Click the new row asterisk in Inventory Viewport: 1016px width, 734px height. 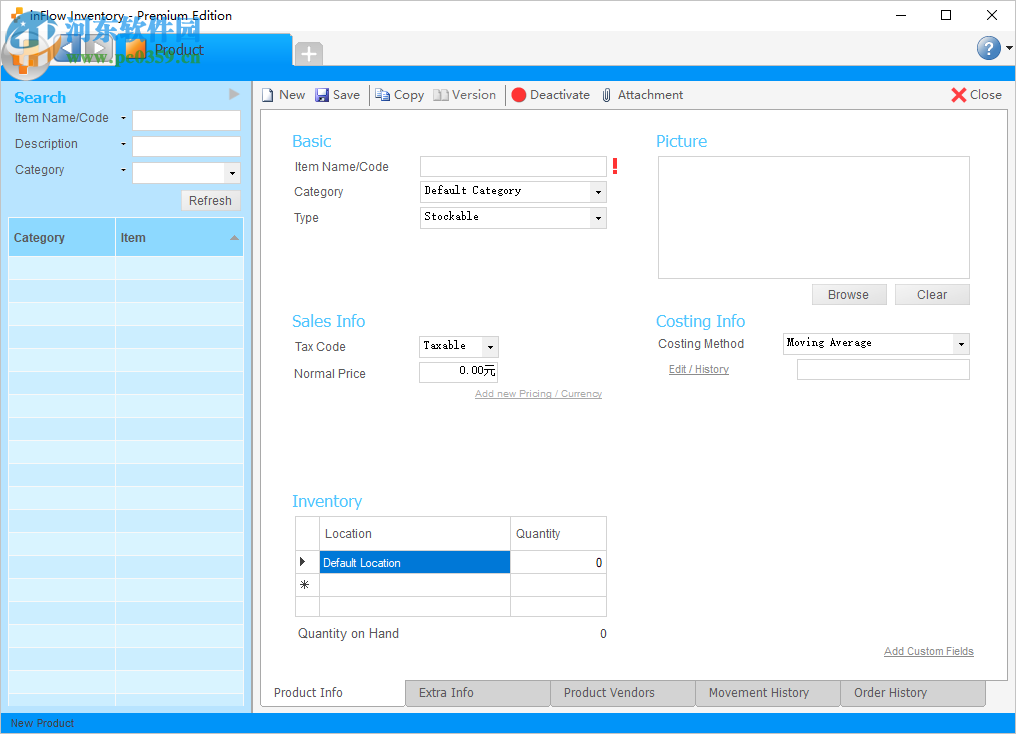click(305, 585)
